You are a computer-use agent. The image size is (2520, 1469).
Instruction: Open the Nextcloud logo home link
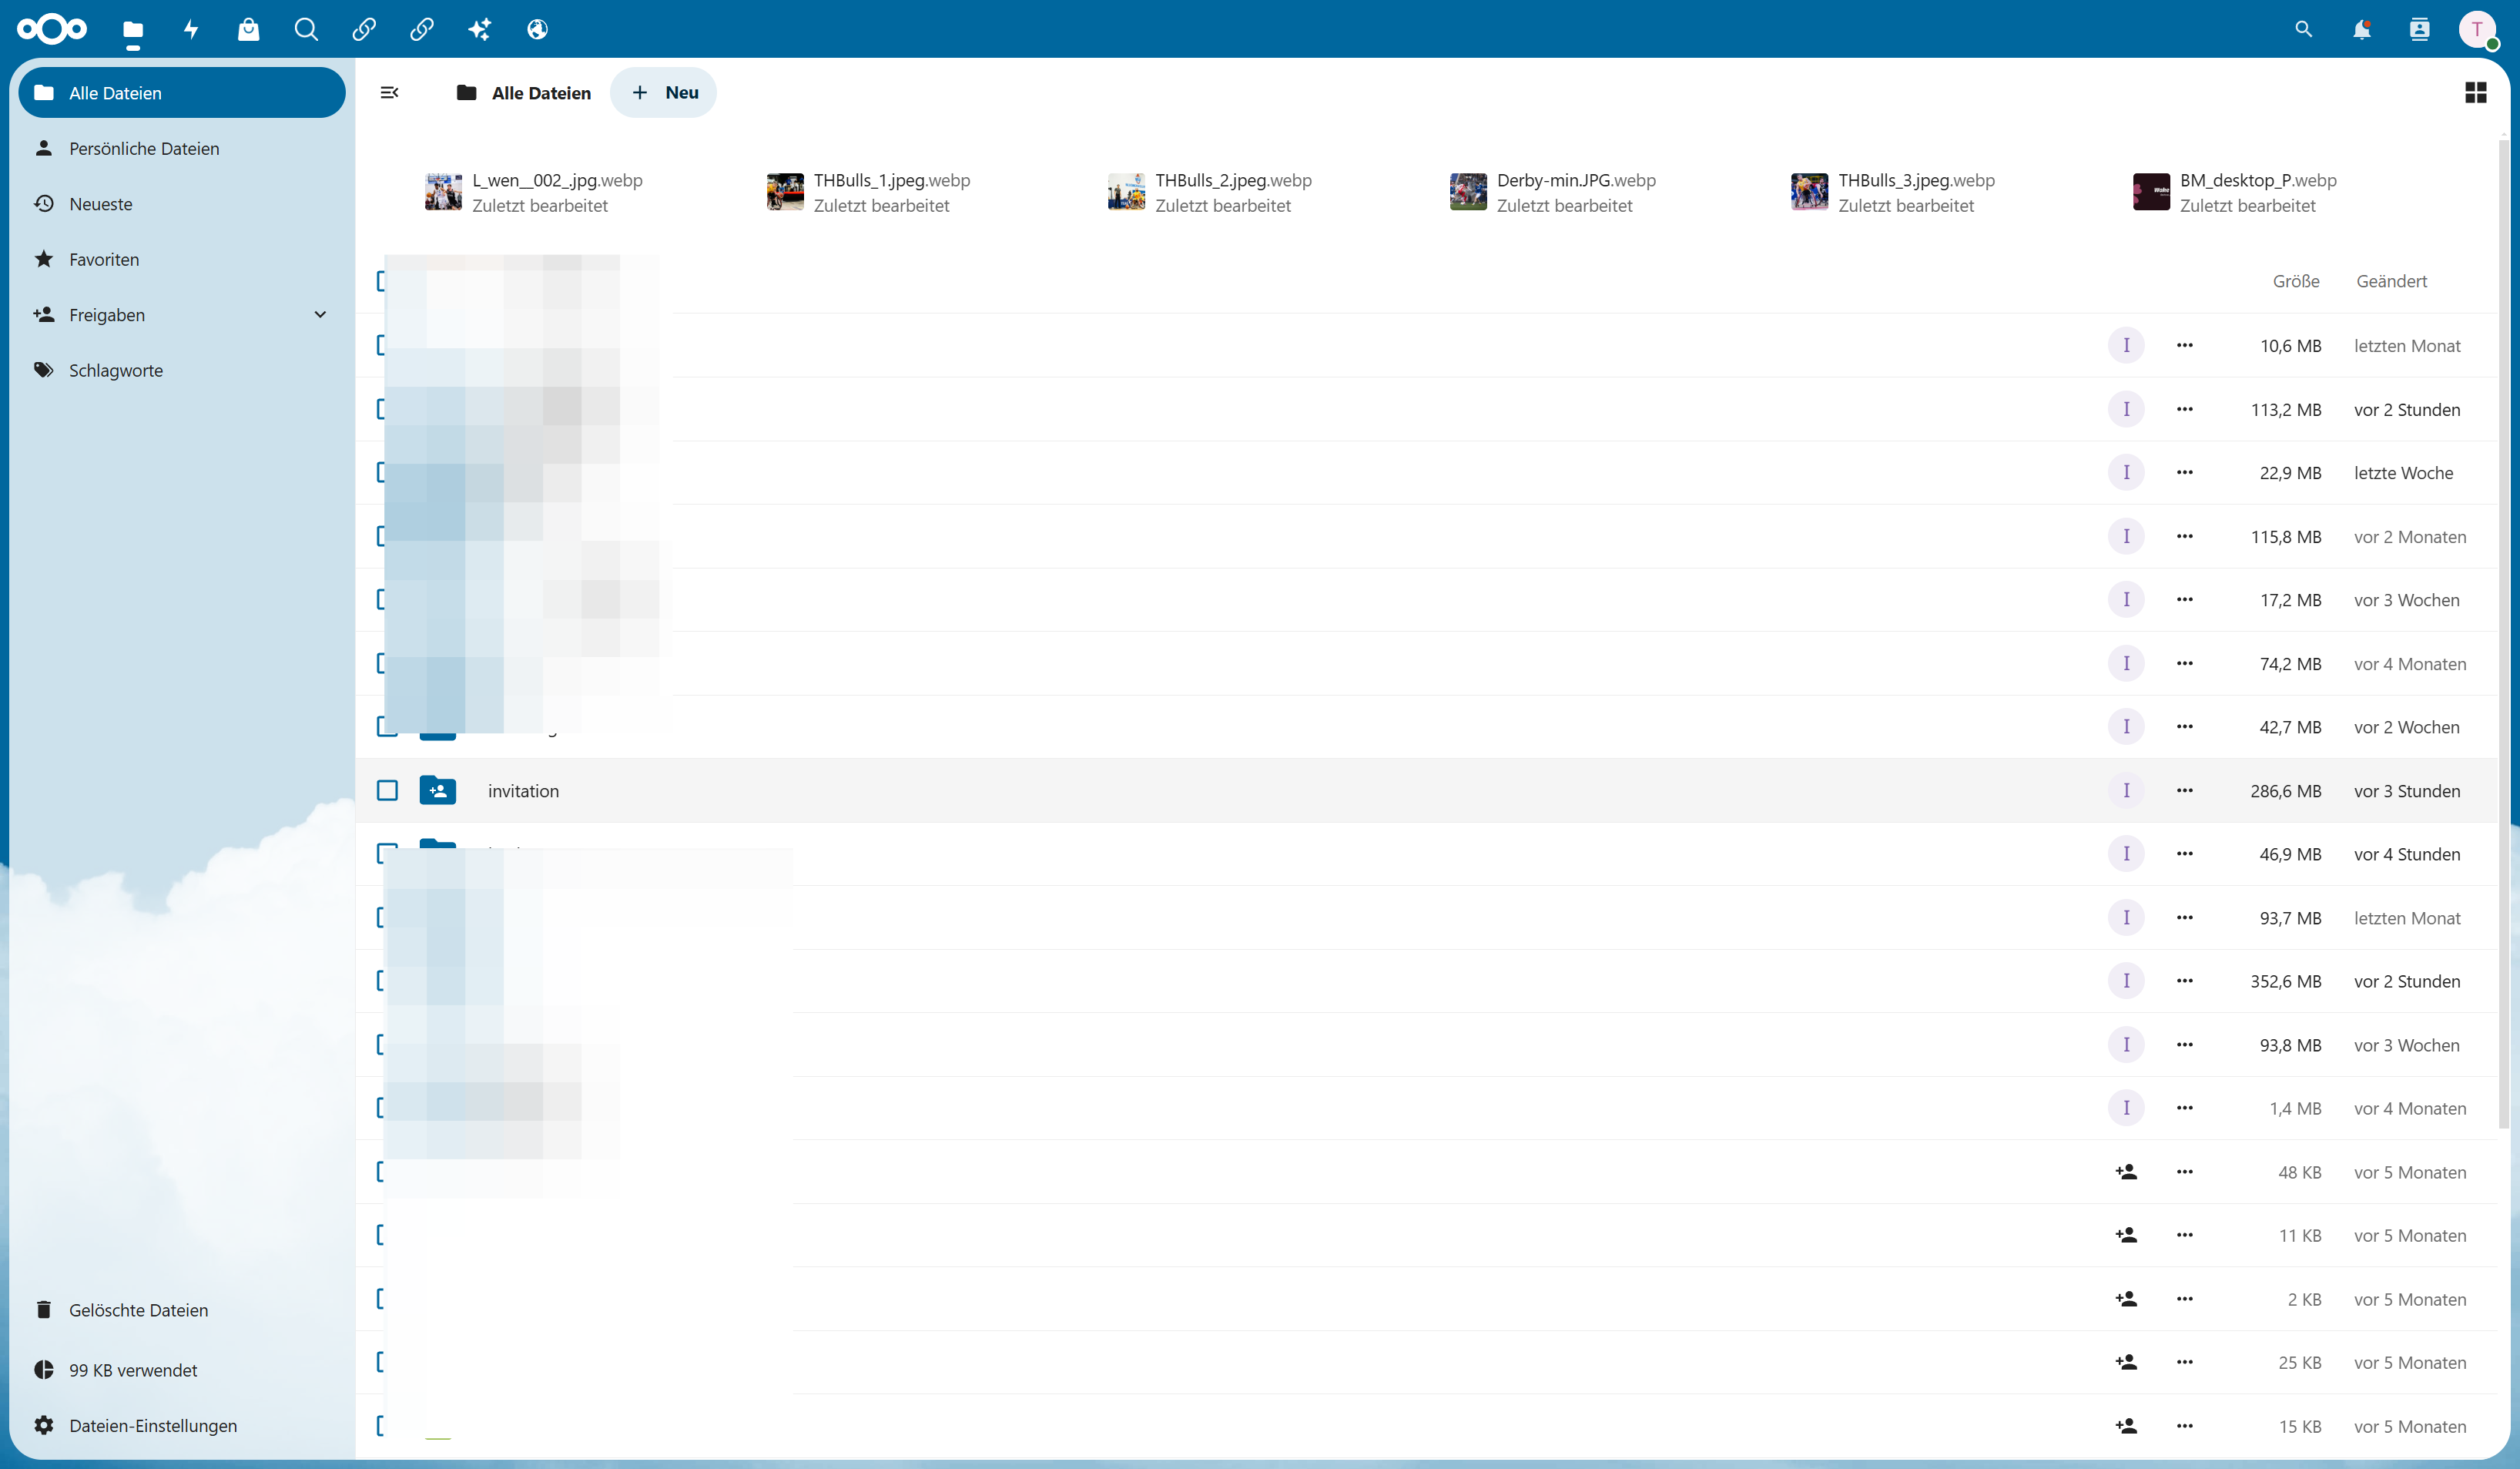tap(52, 29)
